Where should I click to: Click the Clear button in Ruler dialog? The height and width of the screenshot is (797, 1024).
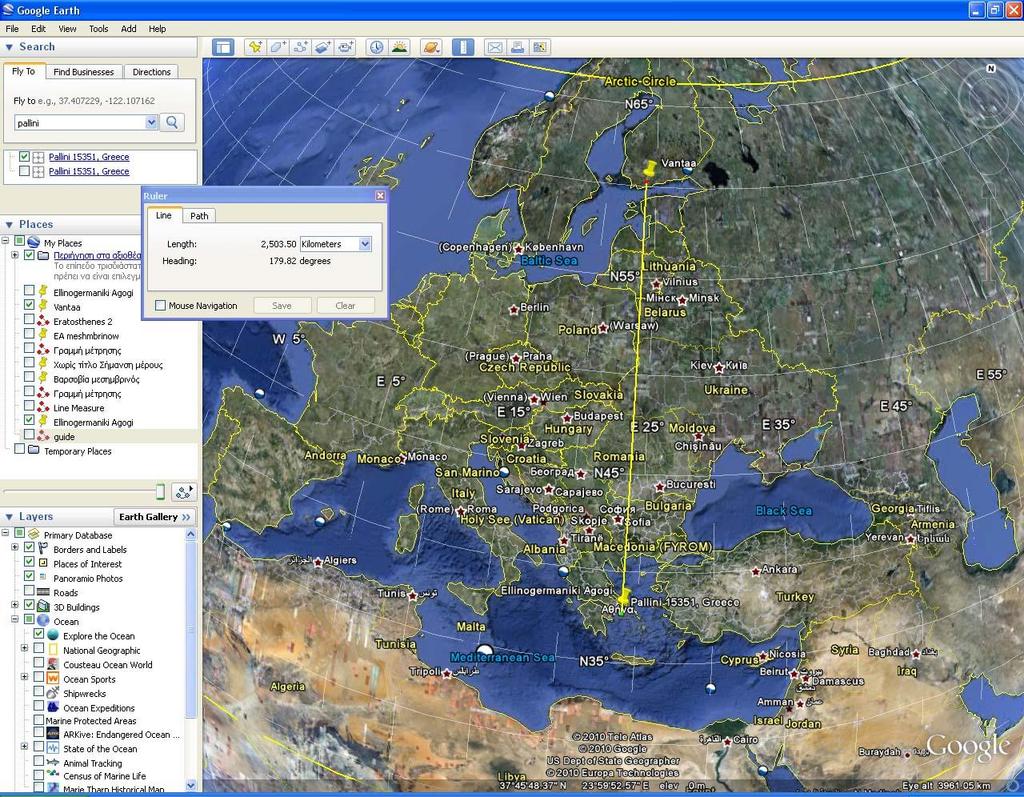click(345, 306)
